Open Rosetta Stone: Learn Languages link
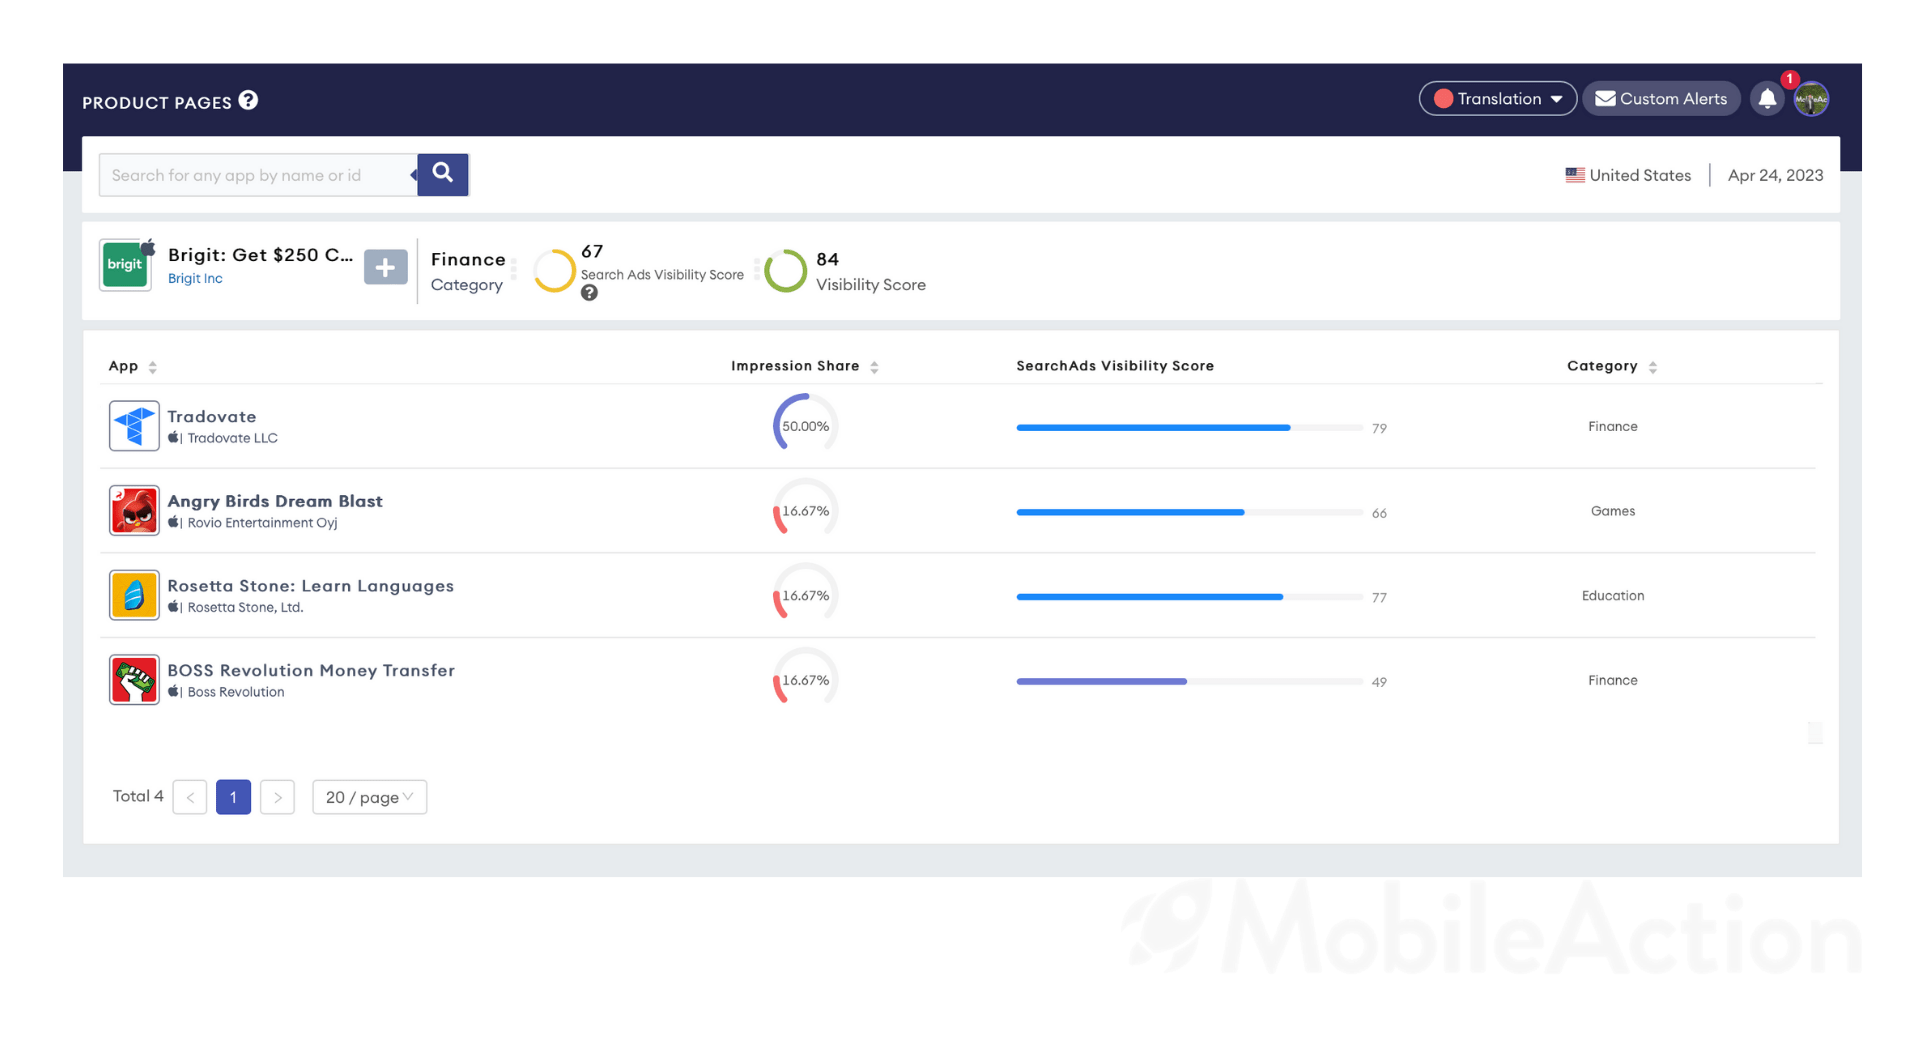The height and width of the screenshot is (1039, 1925). tap(311, 586)
